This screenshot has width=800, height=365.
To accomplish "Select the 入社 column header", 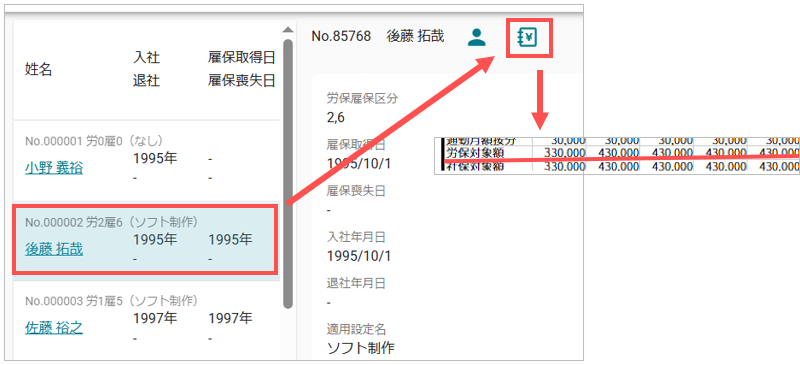I will click(146, 58).
